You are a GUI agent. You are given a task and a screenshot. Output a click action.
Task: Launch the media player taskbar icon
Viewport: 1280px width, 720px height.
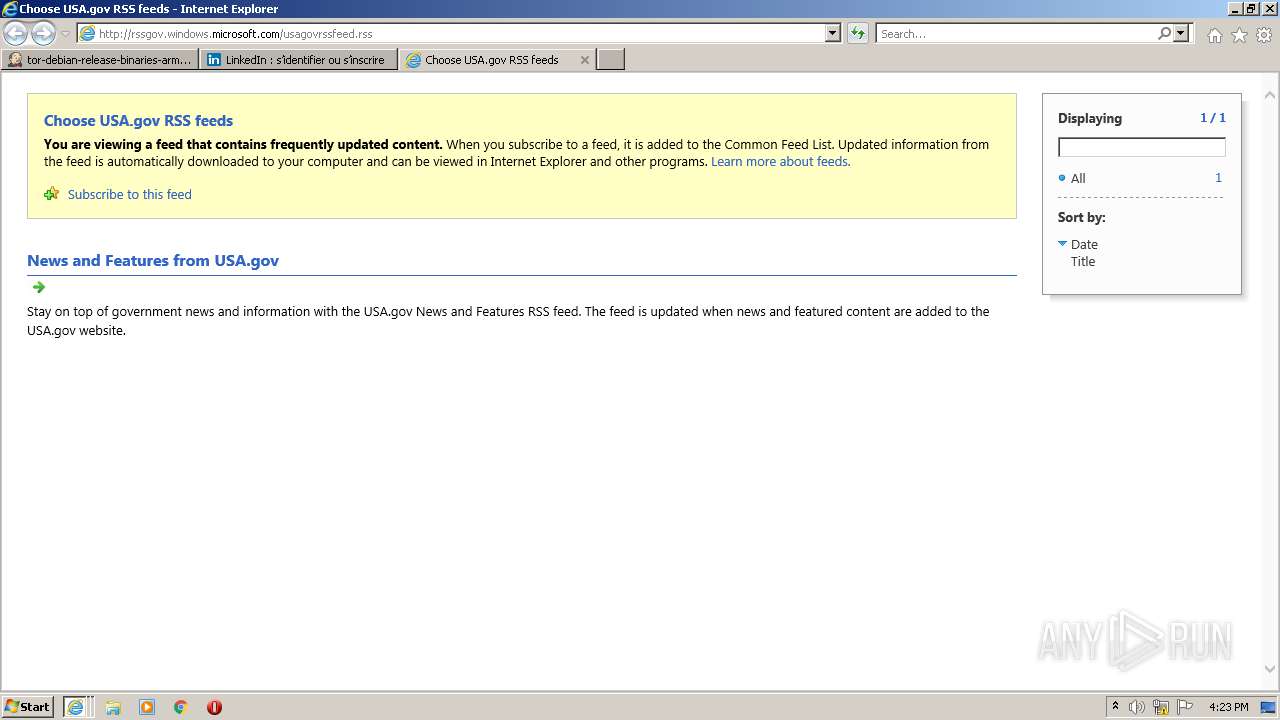pyautogui.click(x=147, y=707)
